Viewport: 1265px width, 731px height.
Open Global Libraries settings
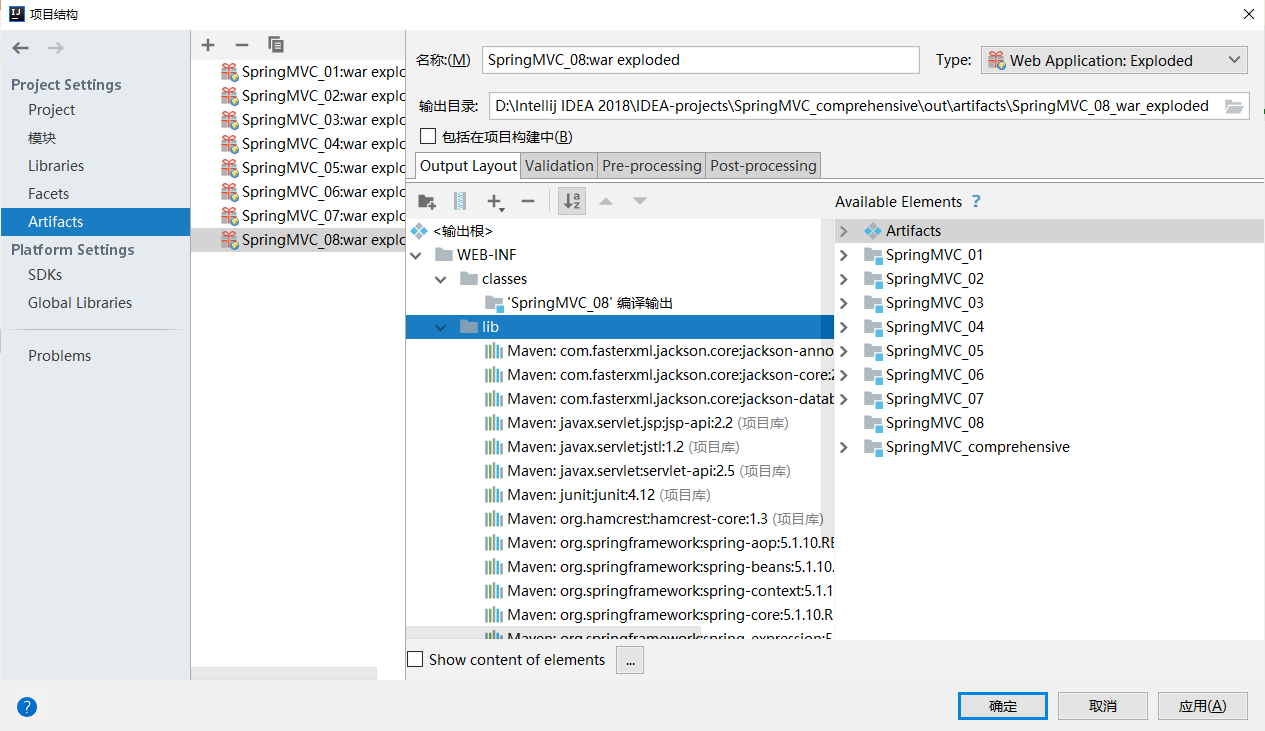pos(80,302)
